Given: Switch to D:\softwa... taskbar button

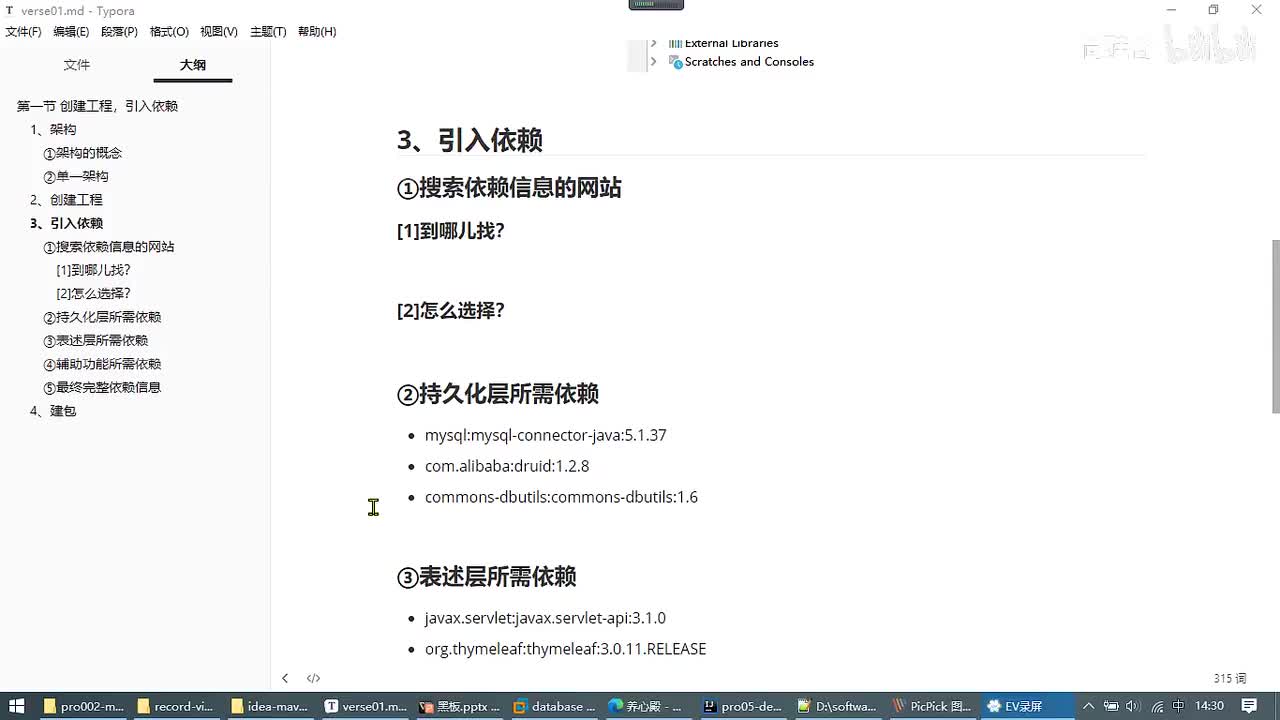Looking at the screenshot, I should point(836,706).
